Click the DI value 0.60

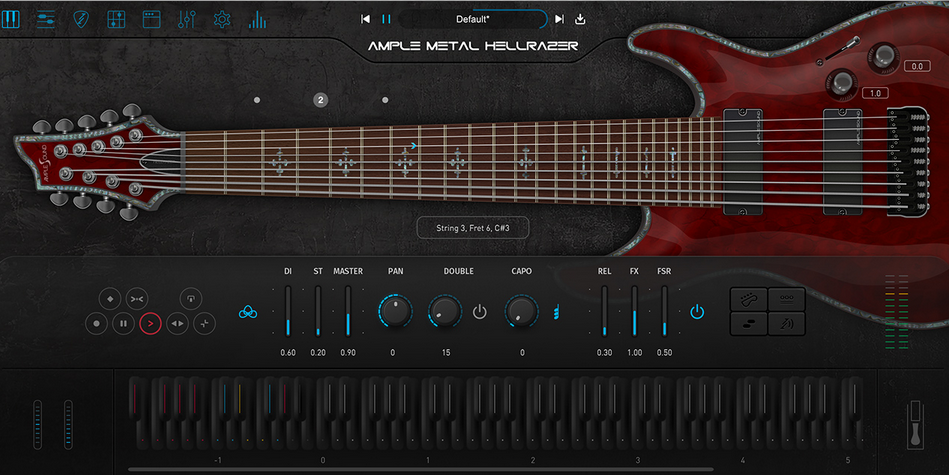[x=288, y=353]
